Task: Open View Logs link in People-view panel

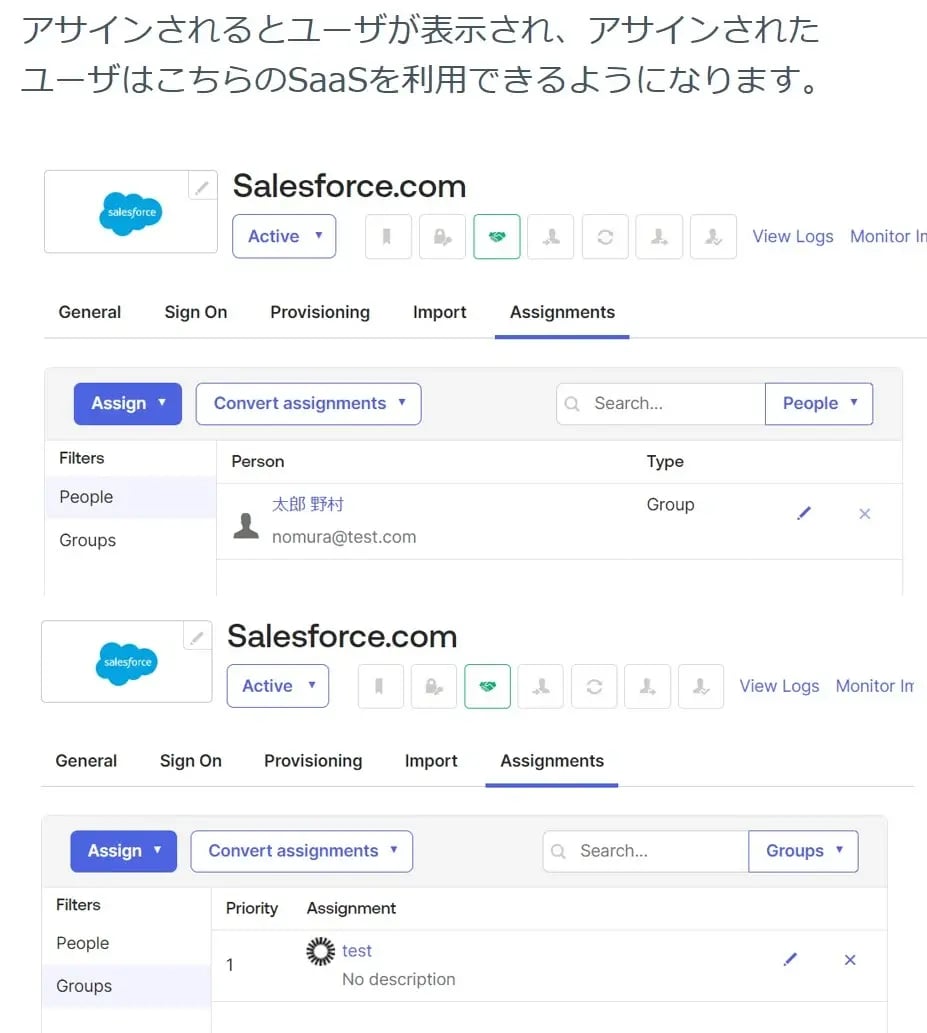Action: click(793, 237)
